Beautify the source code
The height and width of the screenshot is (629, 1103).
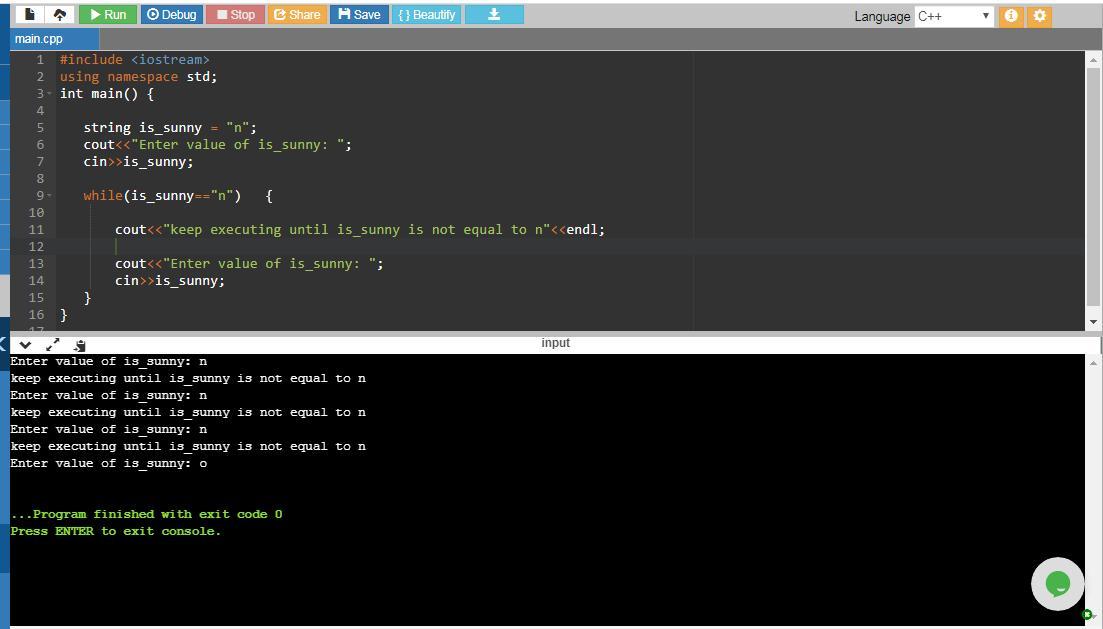[x=426, y=15]
